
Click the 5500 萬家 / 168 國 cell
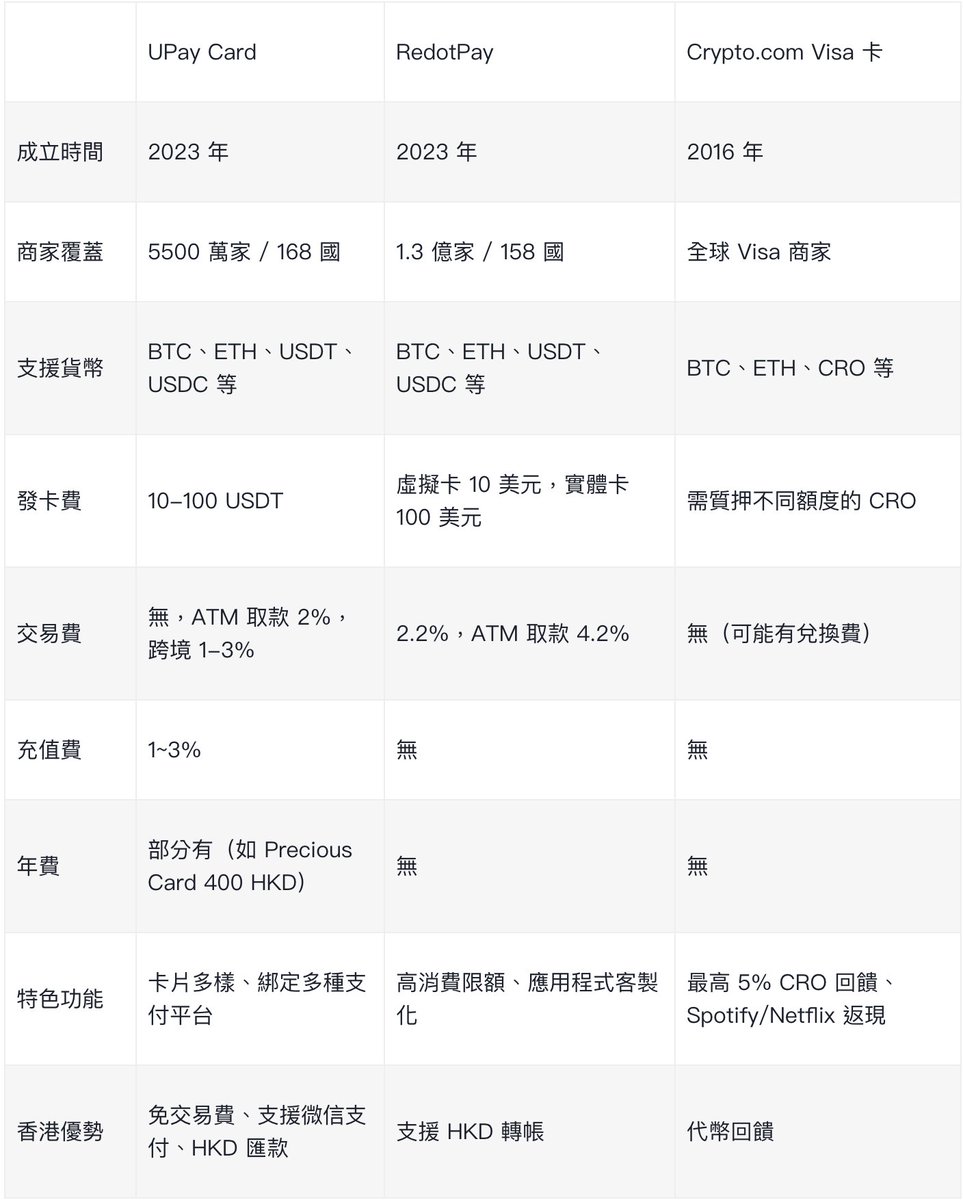pyautogui.click(x=244, y=252)
